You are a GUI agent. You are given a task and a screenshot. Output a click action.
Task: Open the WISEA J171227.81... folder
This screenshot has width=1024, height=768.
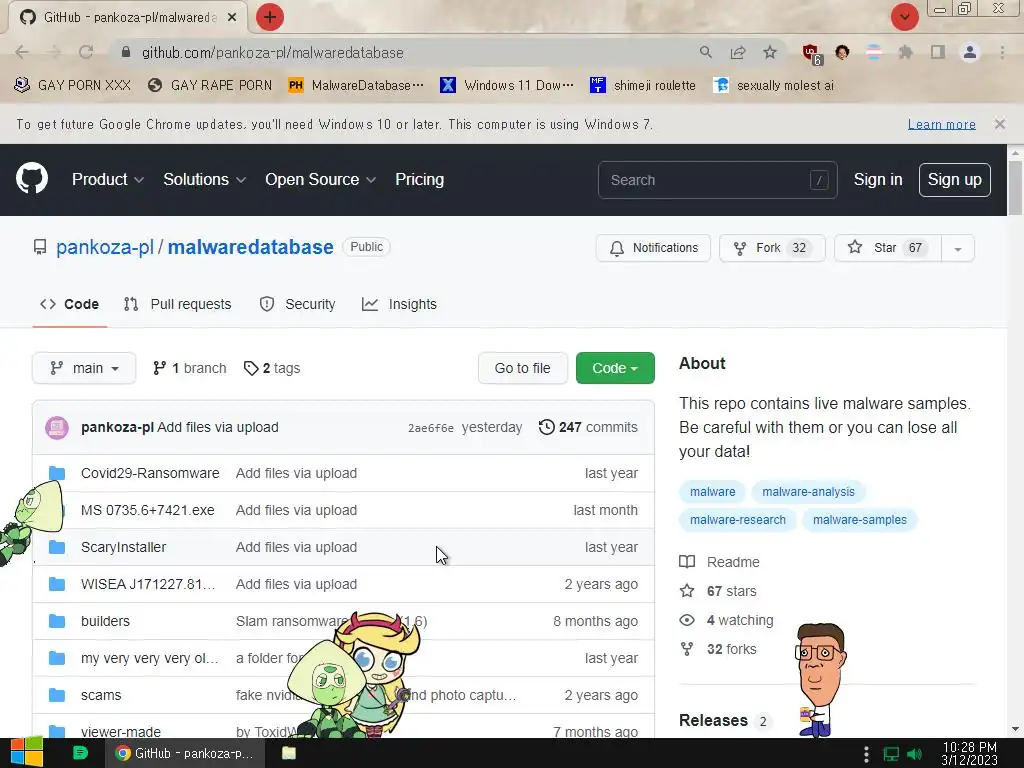click(x=148, y=584)
